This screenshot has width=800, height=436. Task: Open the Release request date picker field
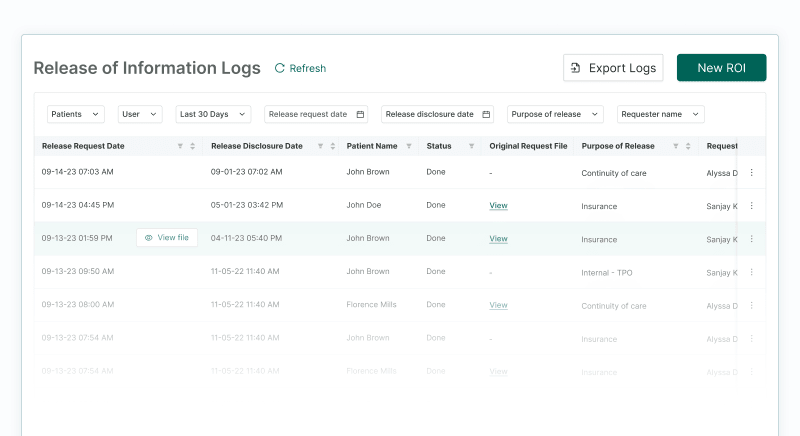[316, 114]
